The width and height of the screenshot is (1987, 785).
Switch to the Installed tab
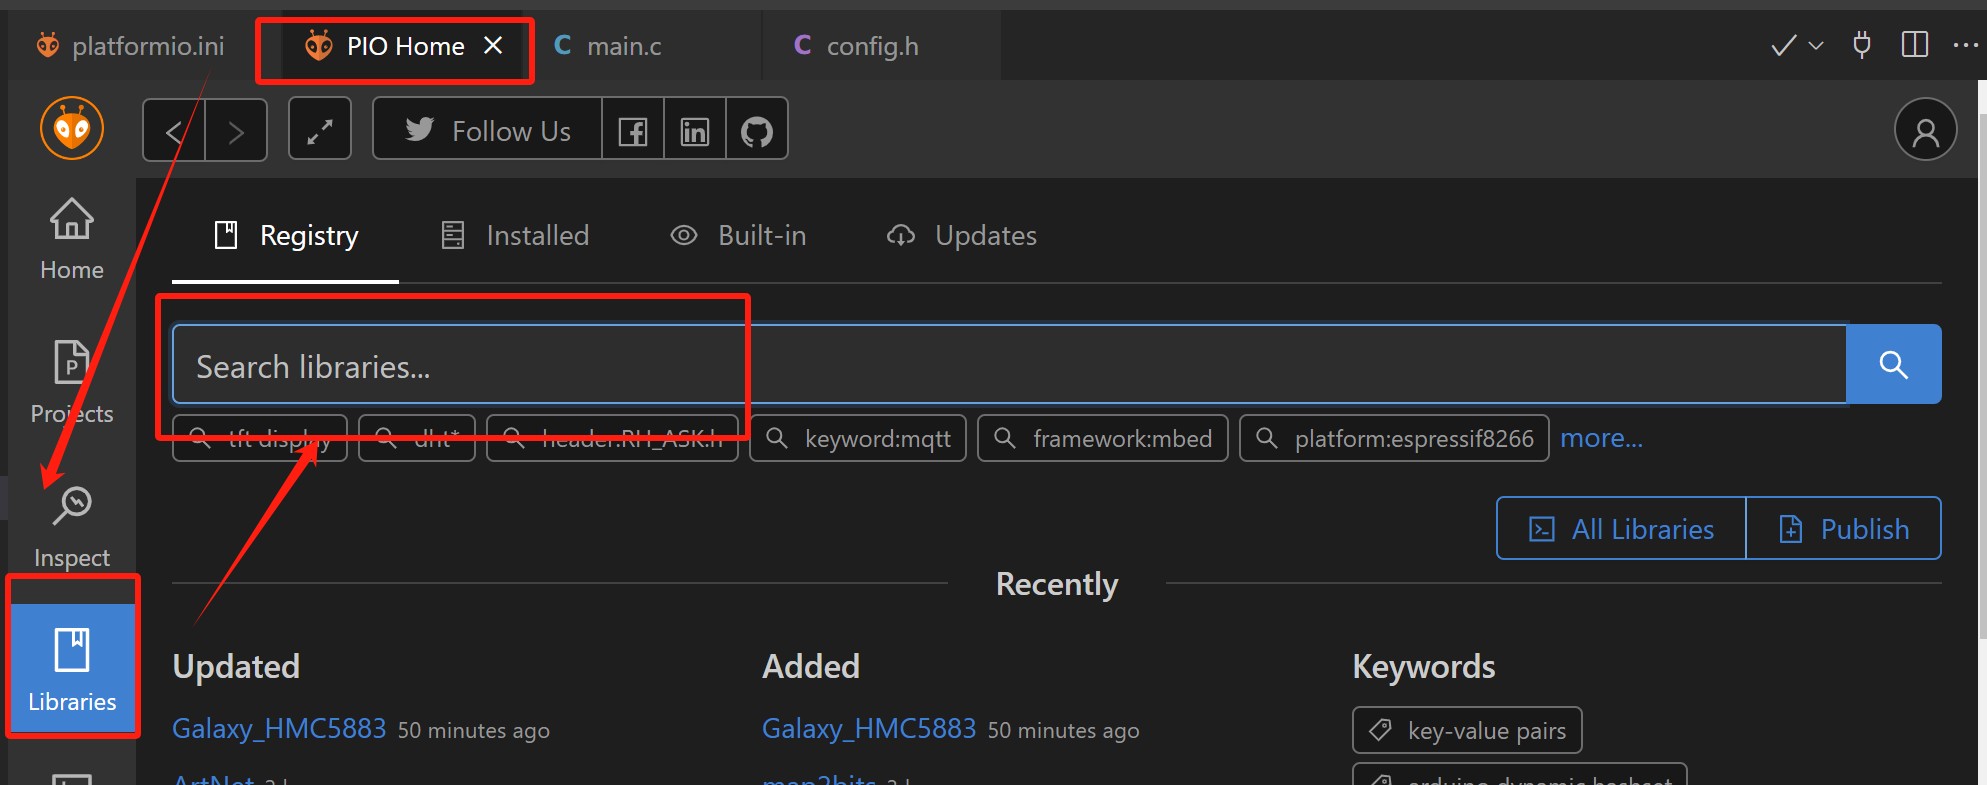[x=515, y=236]
